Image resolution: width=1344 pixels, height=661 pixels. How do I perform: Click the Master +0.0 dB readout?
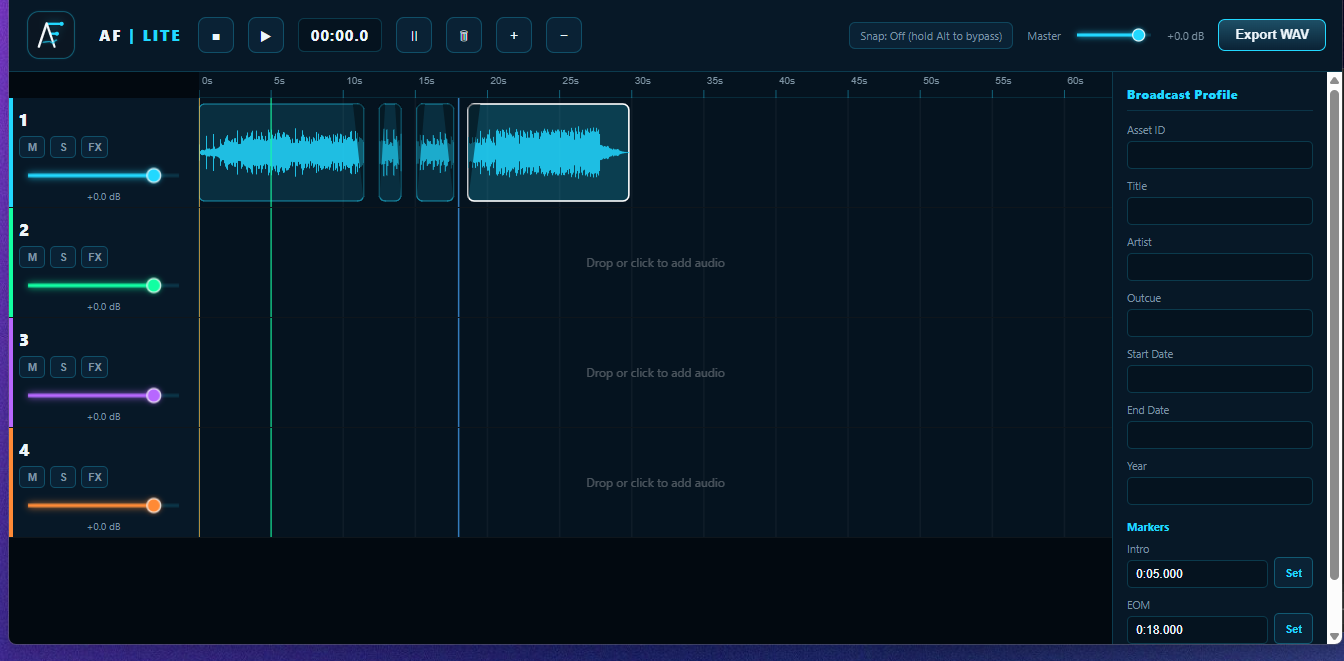[x=1185, y=36]
